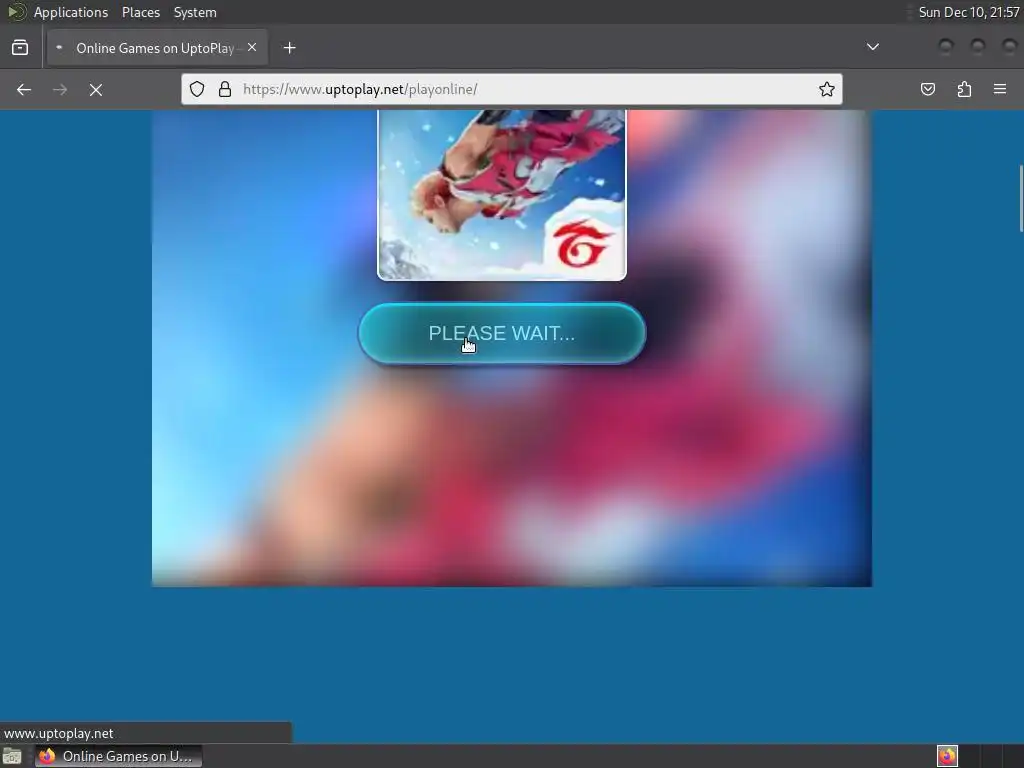Click the distro logo icon in top panel

(x=15, y=12)
